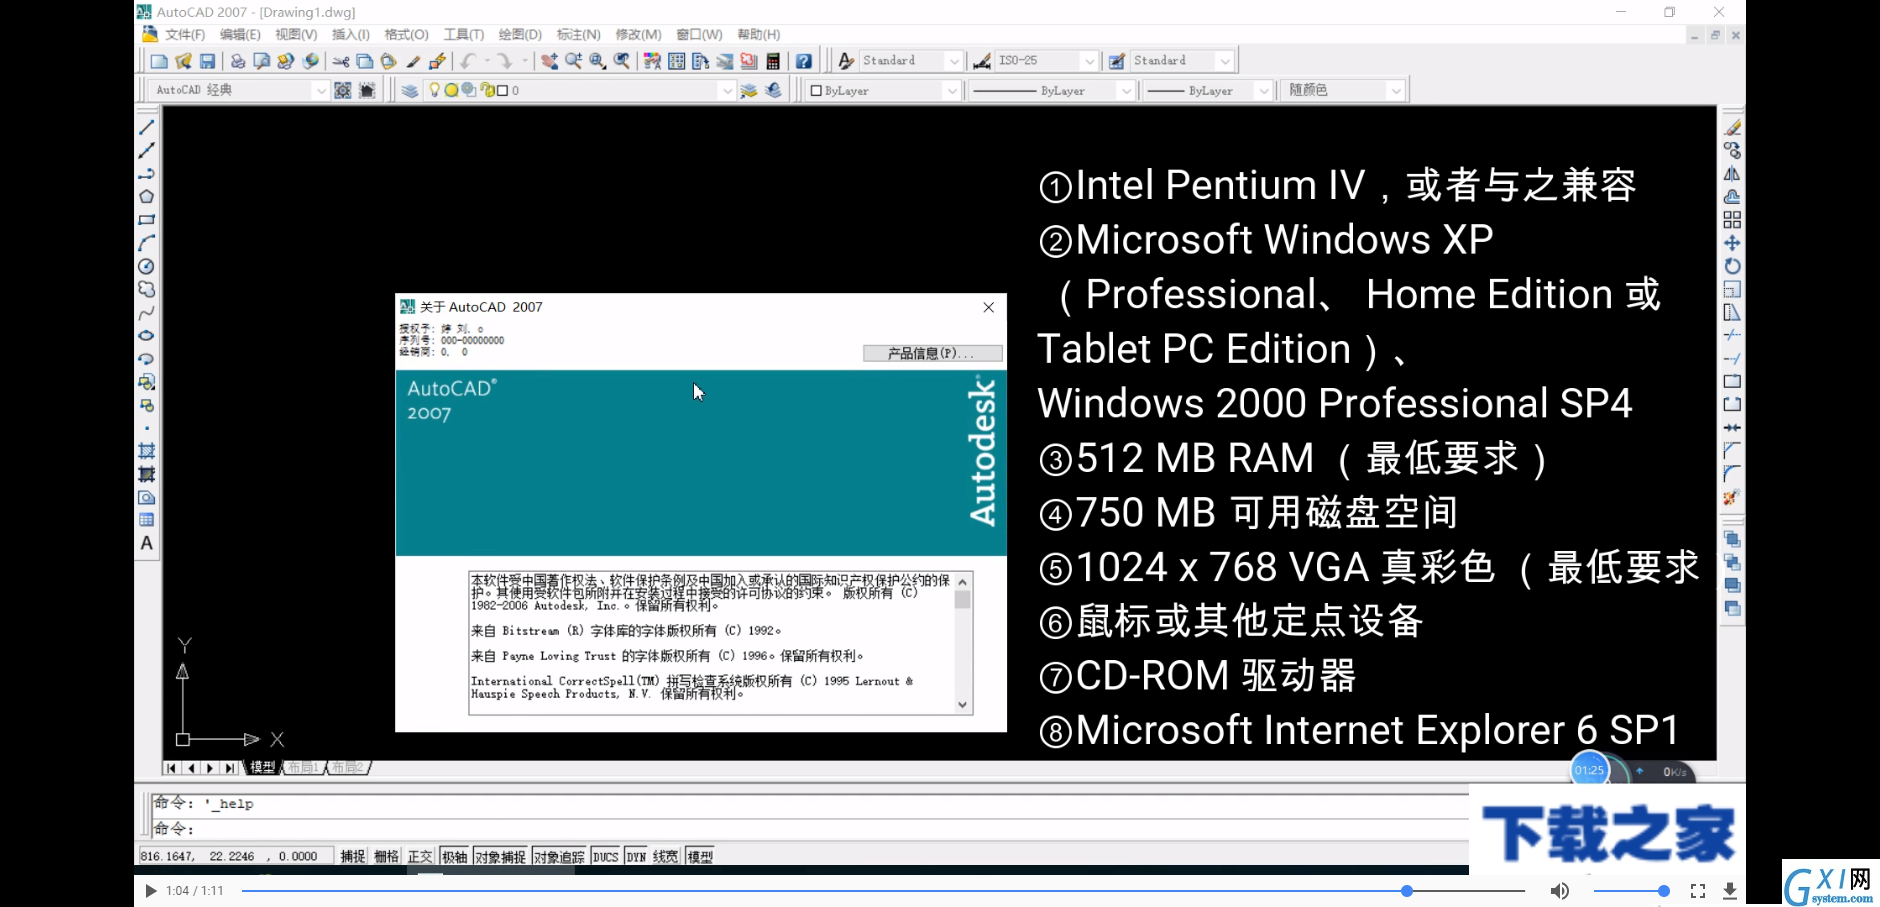The height and width of the screenshot is (907, 1880).
Task: Click the Help question mark icon
Action: coord(804,61)
